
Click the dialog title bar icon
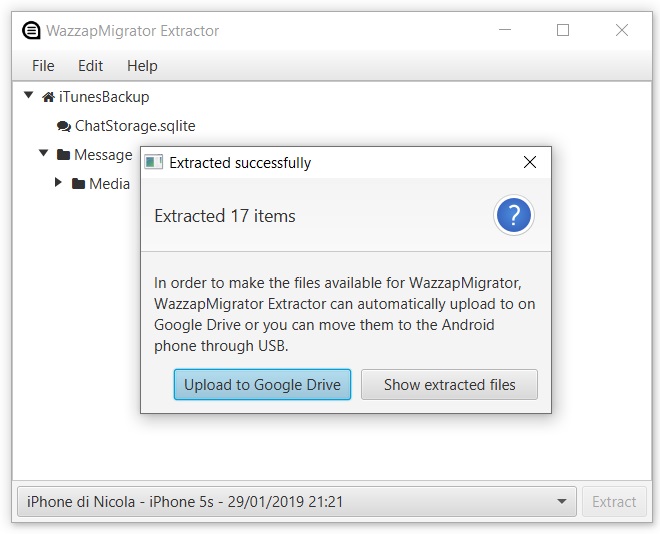153,162
